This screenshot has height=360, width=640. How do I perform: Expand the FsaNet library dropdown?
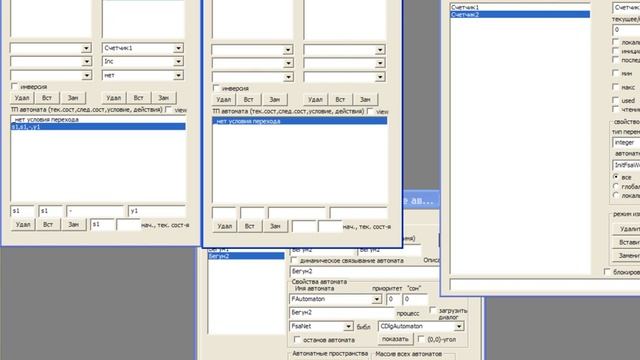click(x=348, y=327)
